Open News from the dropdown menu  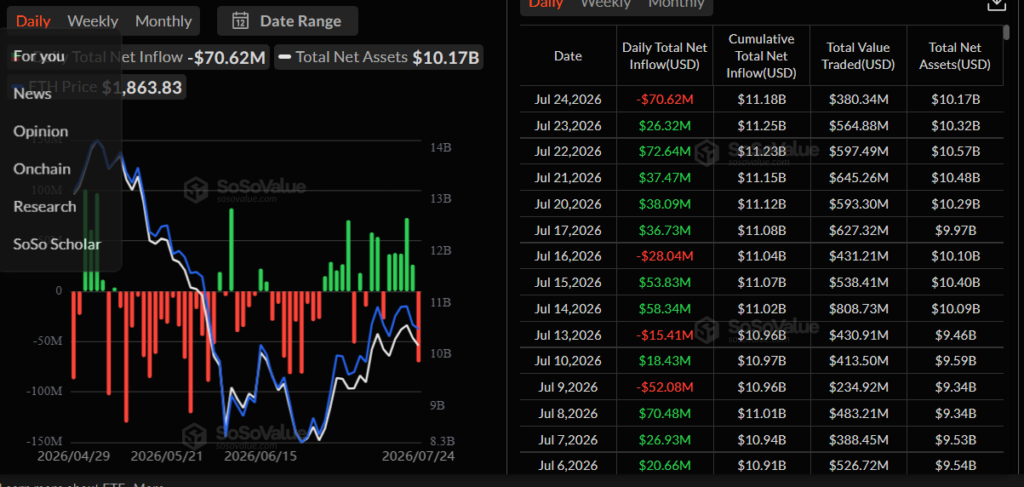pyautogui.click(x=32, y=94)
